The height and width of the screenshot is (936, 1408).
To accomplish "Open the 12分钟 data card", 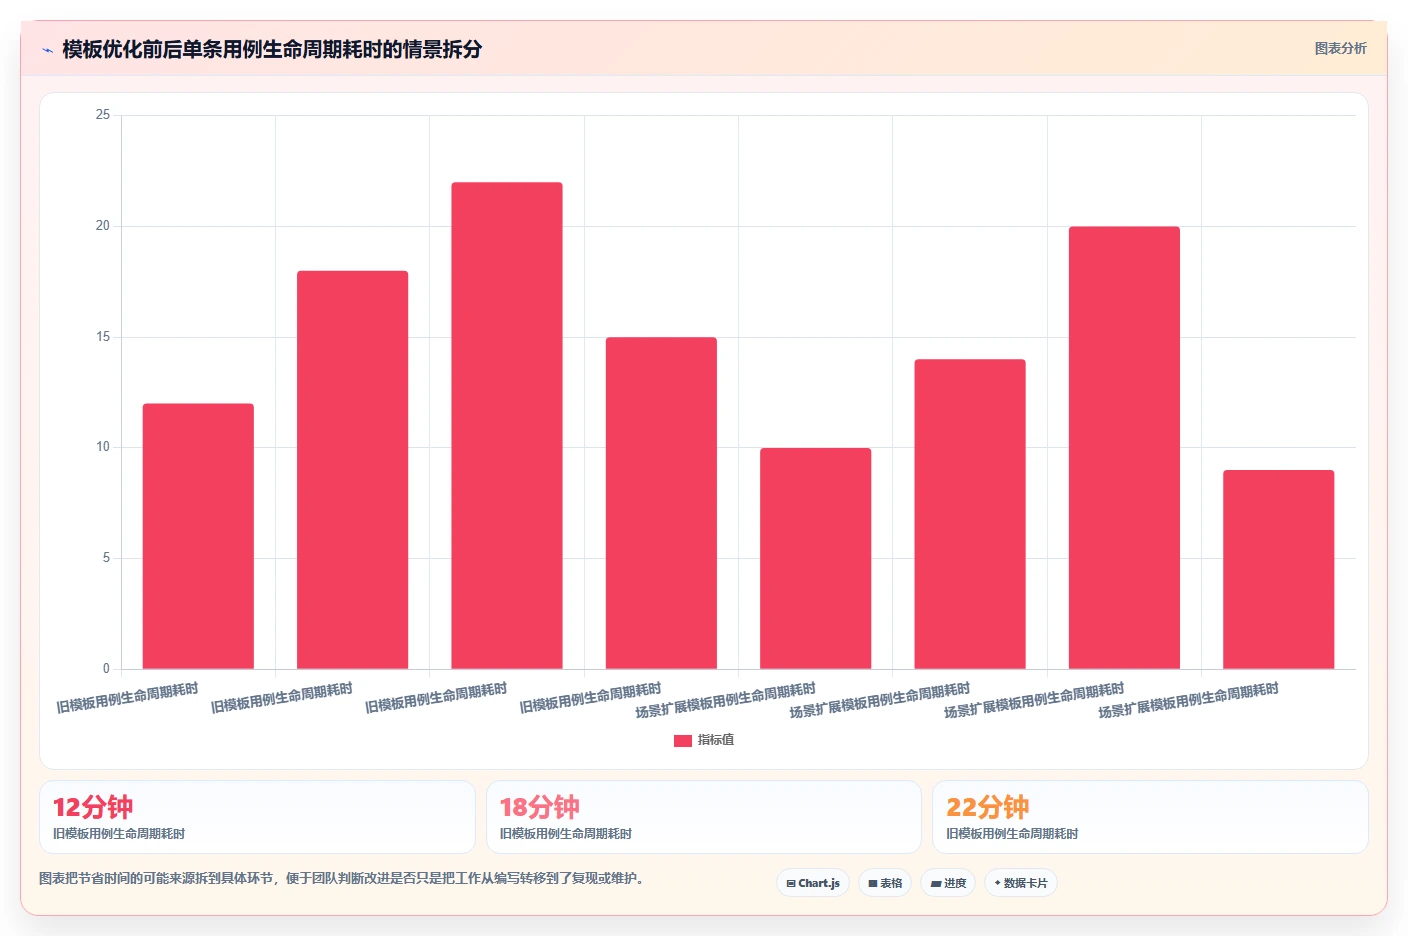I will pos(257,817).
